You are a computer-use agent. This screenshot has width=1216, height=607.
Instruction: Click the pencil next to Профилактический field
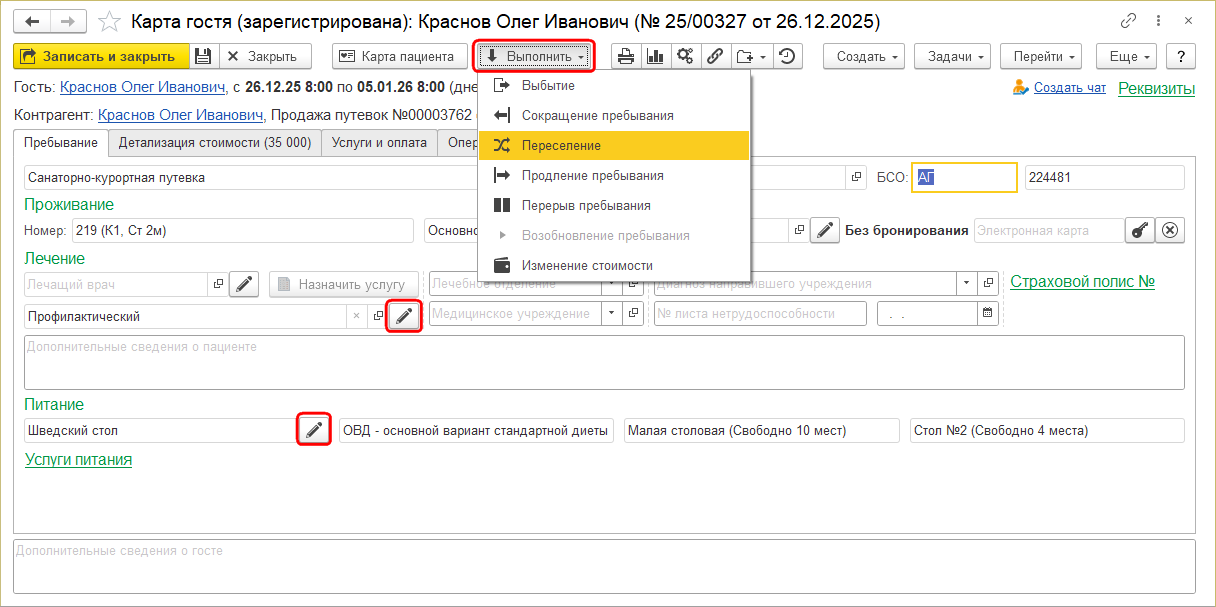point(404,316)
